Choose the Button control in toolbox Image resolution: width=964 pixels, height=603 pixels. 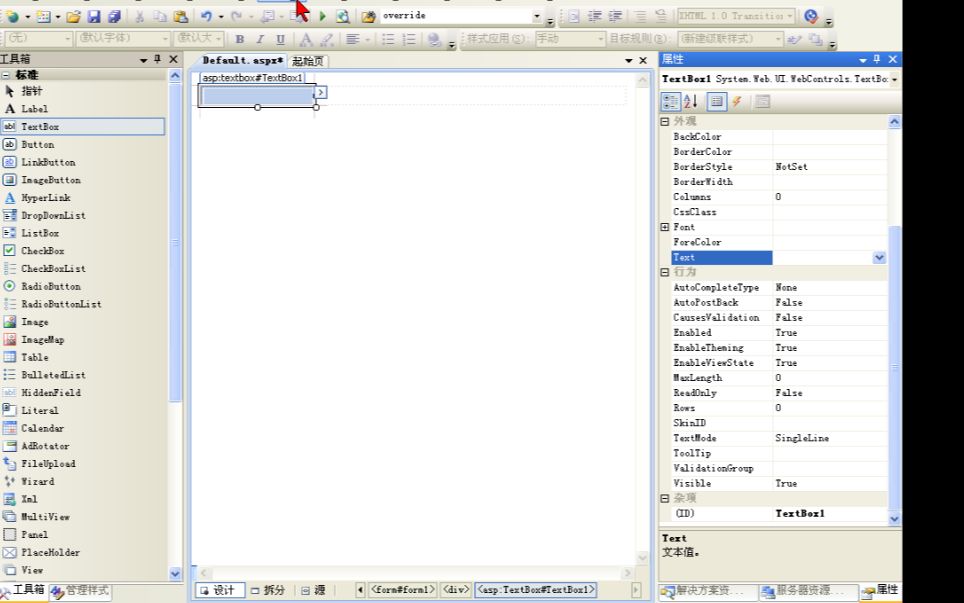tap(38, 144)
